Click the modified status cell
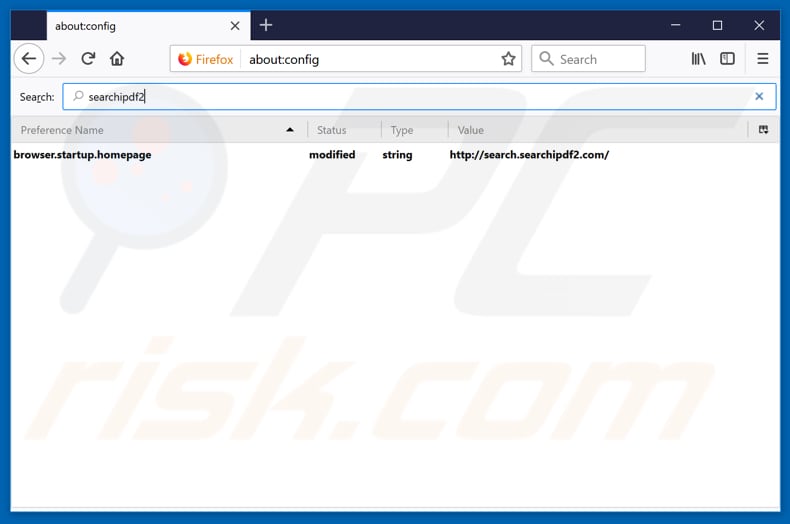 click(332, 155)
